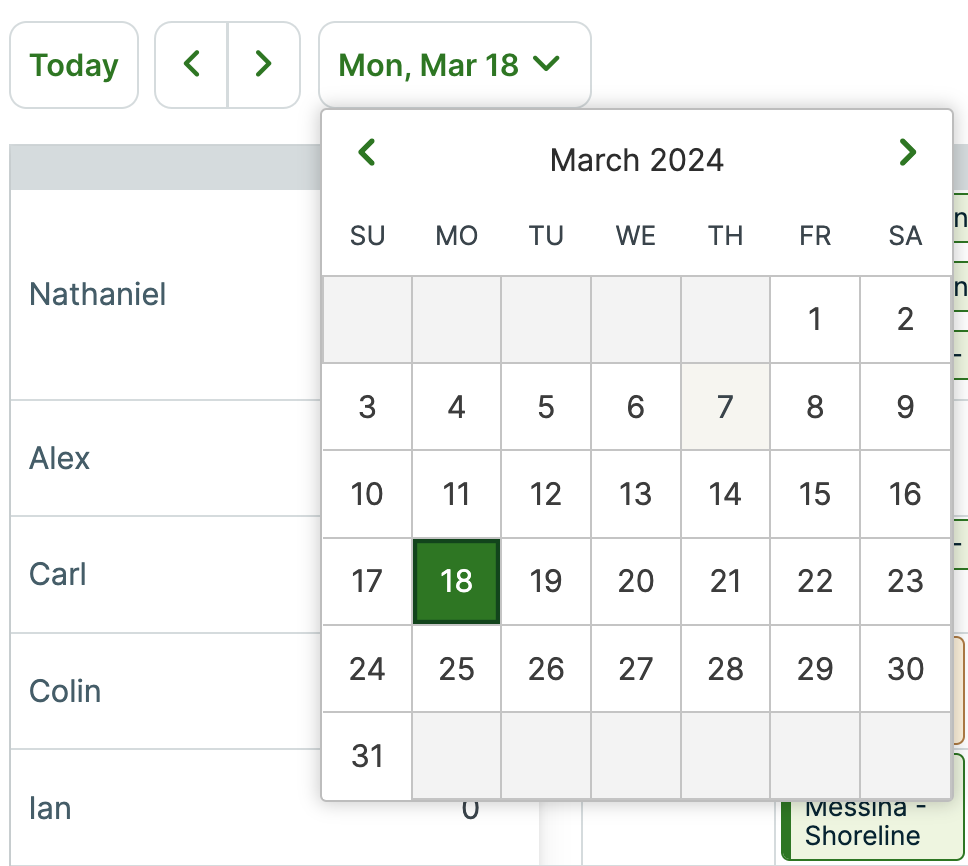Click the SU weekday column header
The image size is (968, 866).
(x=367, y=236)
